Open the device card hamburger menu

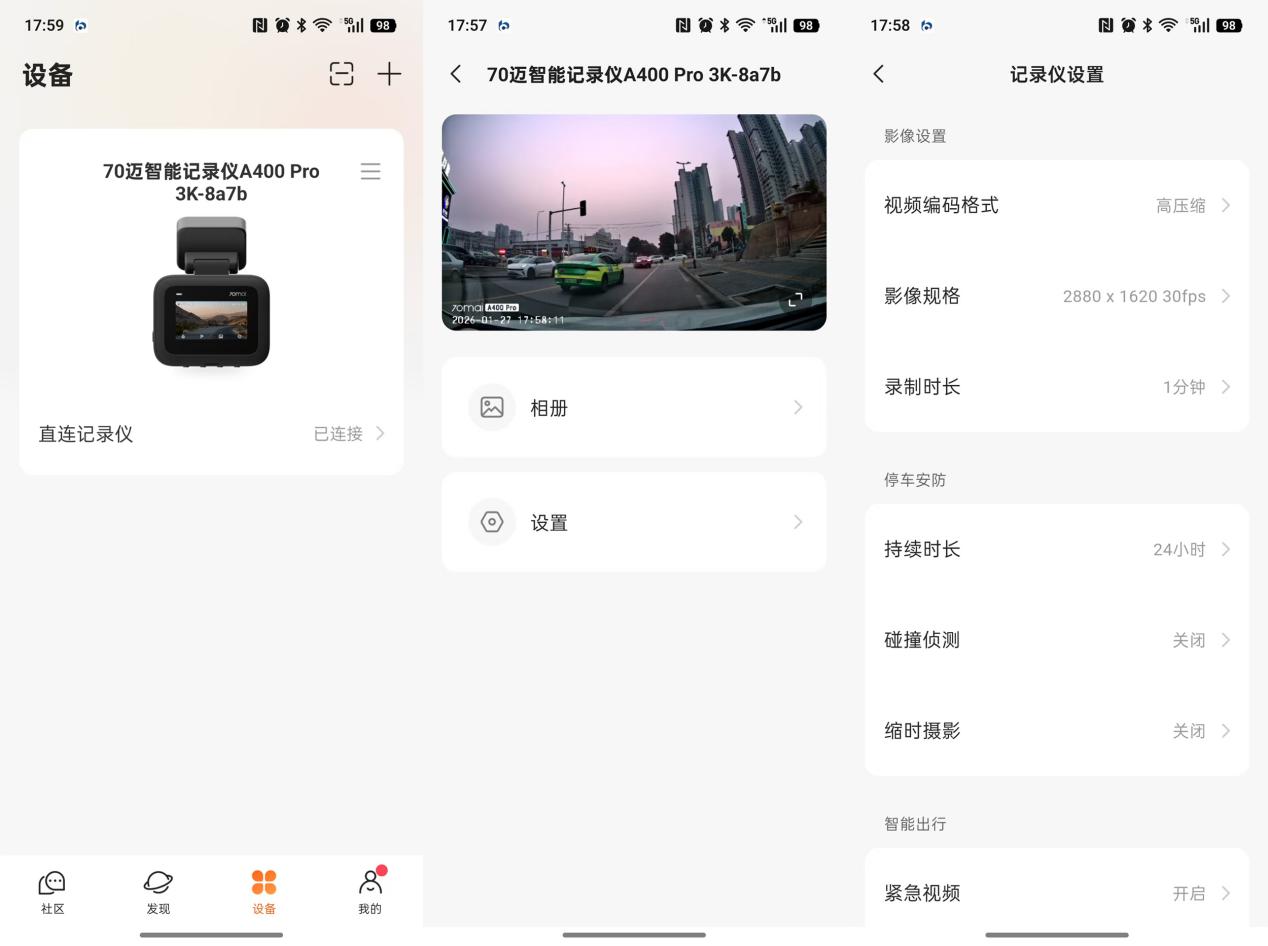(370, 172)
